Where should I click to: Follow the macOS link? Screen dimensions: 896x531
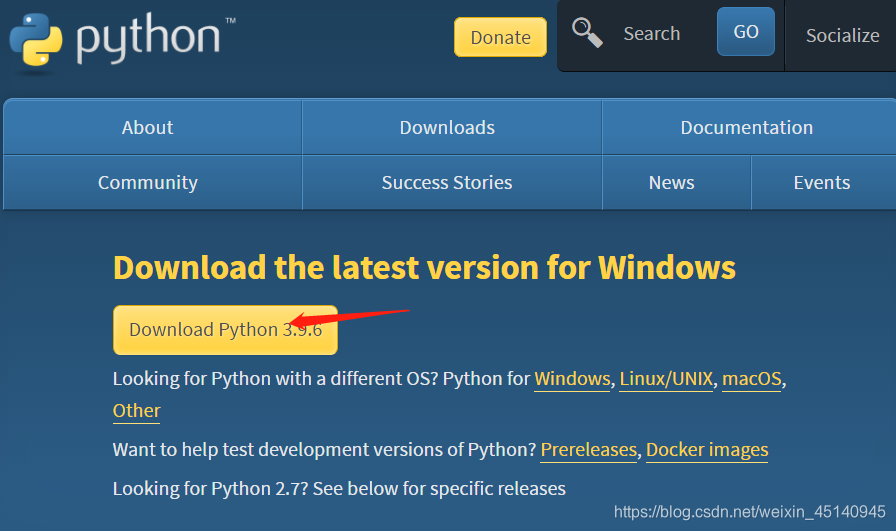click(x=751, y=379)
